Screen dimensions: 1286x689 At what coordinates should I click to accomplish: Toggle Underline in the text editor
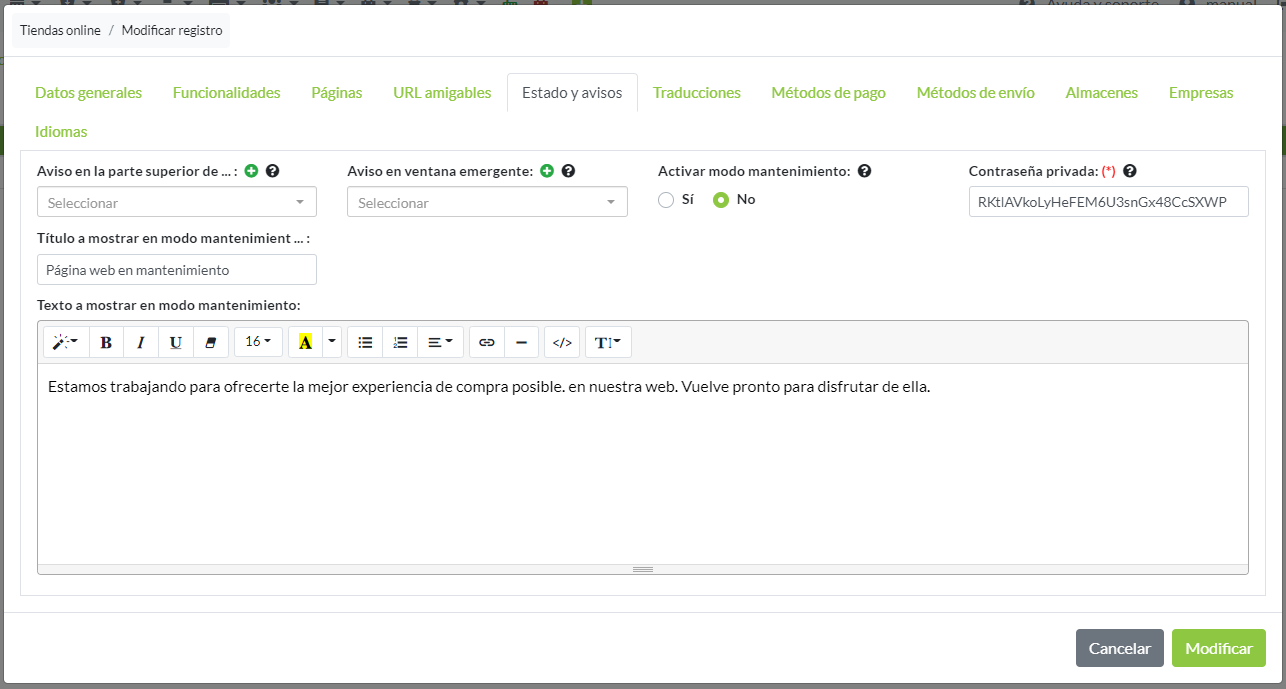[176, 342]
